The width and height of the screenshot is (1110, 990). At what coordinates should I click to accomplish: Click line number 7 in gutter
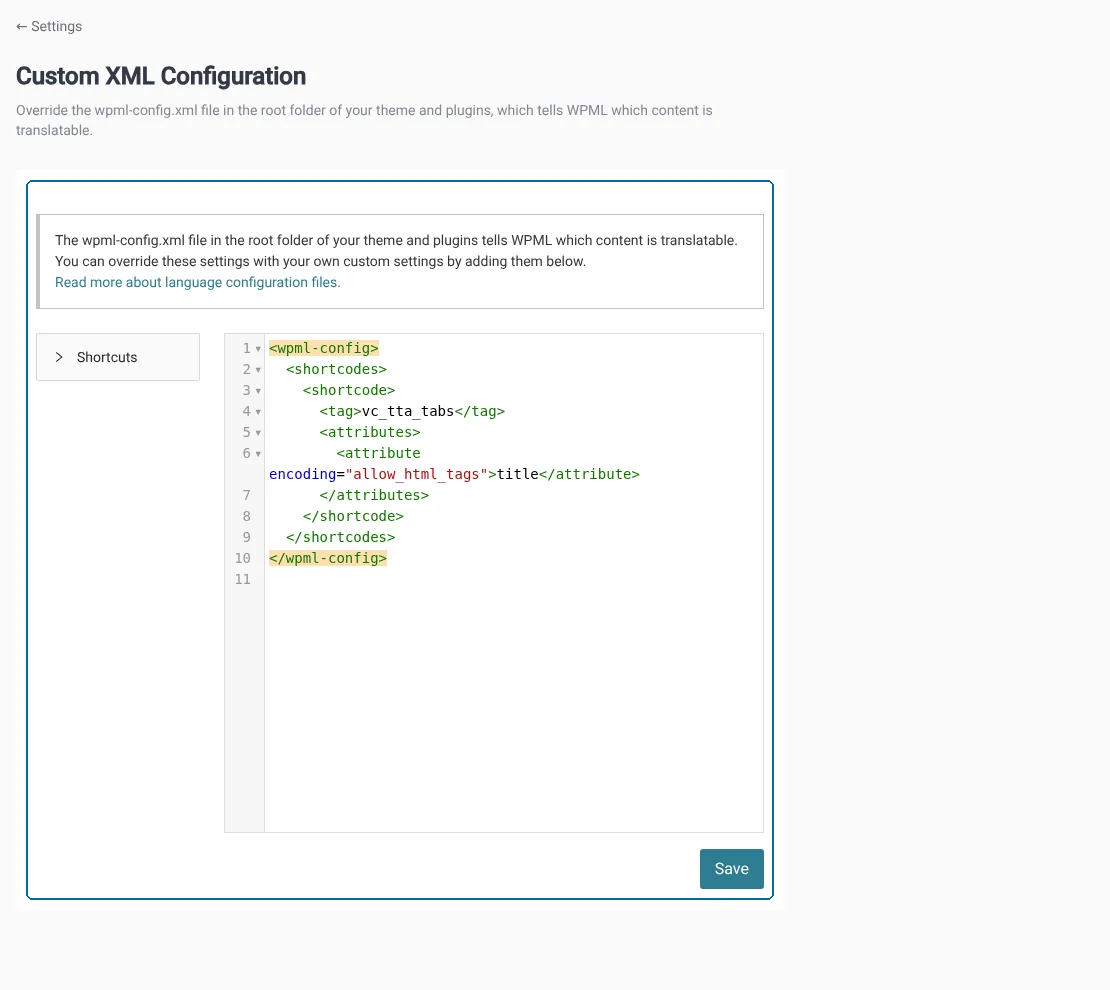click(246, 495)
